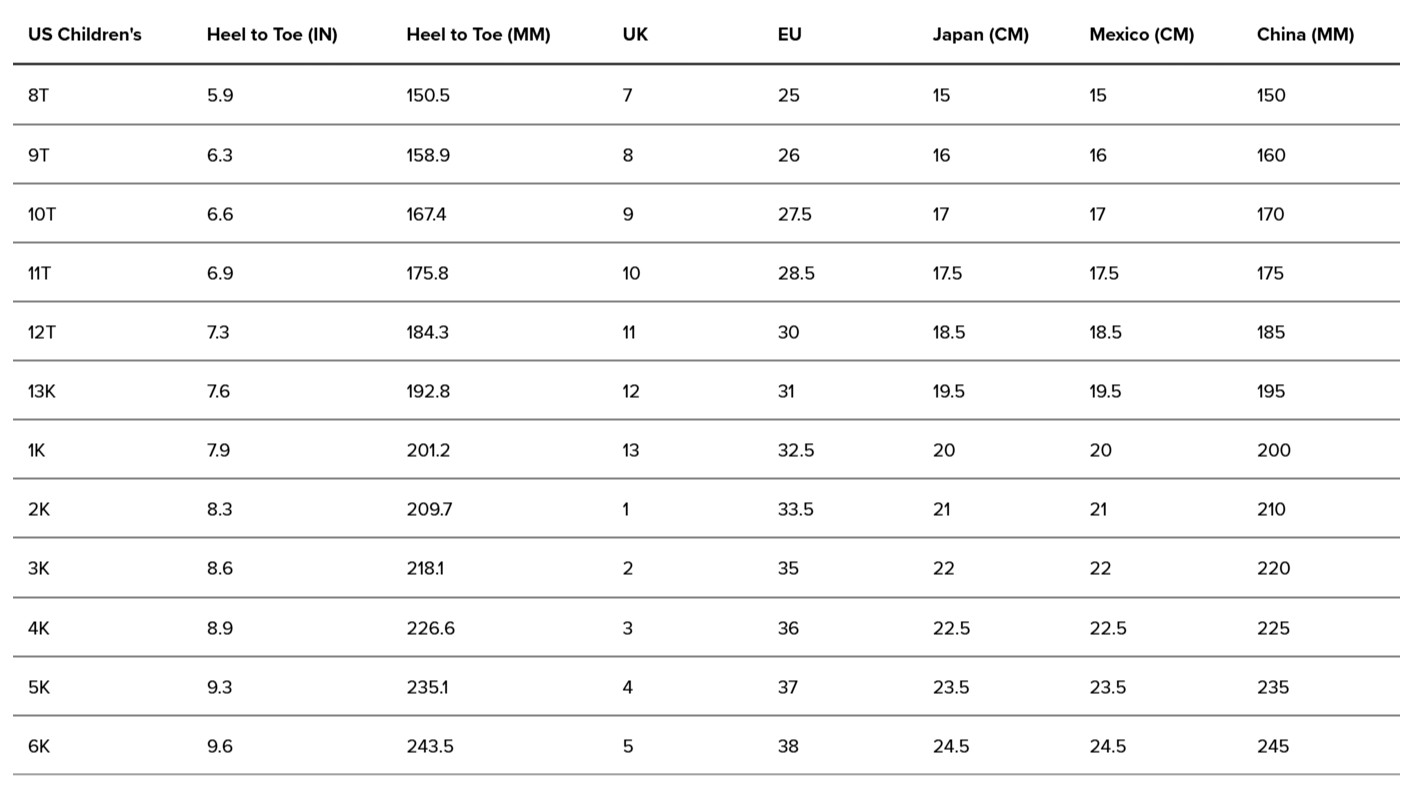
Task: Click the Heel to Toe (MM) header
Action: point(478,34)
